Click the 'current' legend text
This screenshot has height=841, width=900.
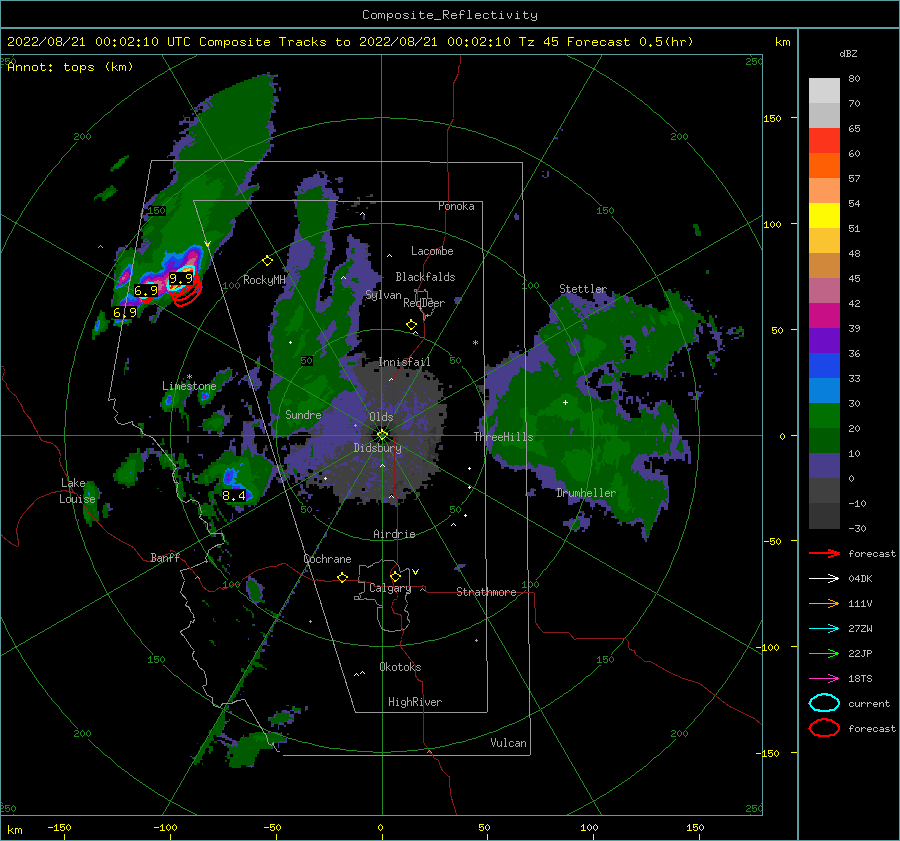pos(869,704)
